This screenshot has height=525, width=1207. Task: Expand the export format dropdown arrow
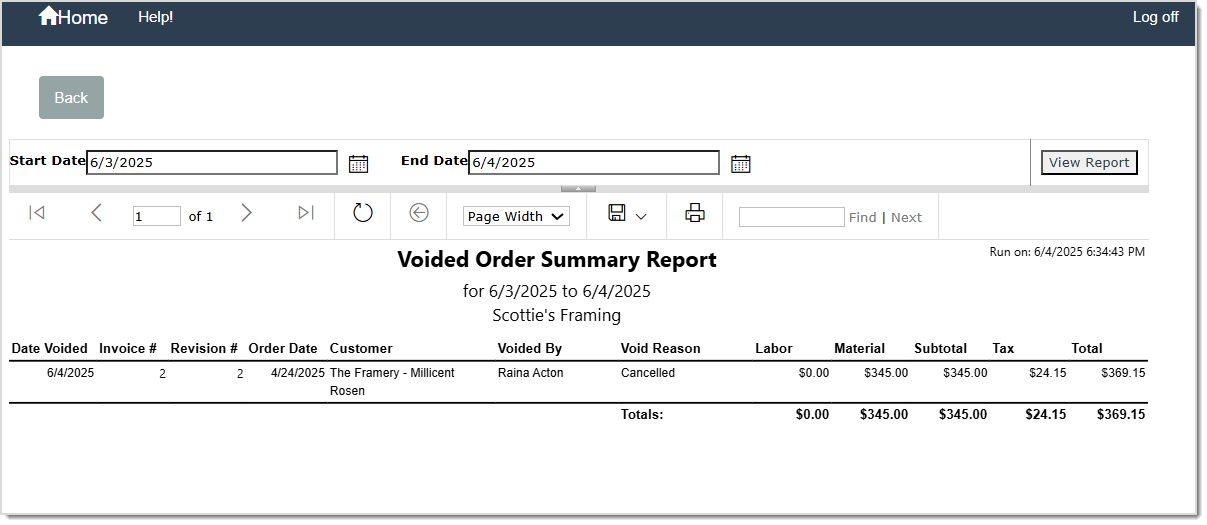coord(641,216)
